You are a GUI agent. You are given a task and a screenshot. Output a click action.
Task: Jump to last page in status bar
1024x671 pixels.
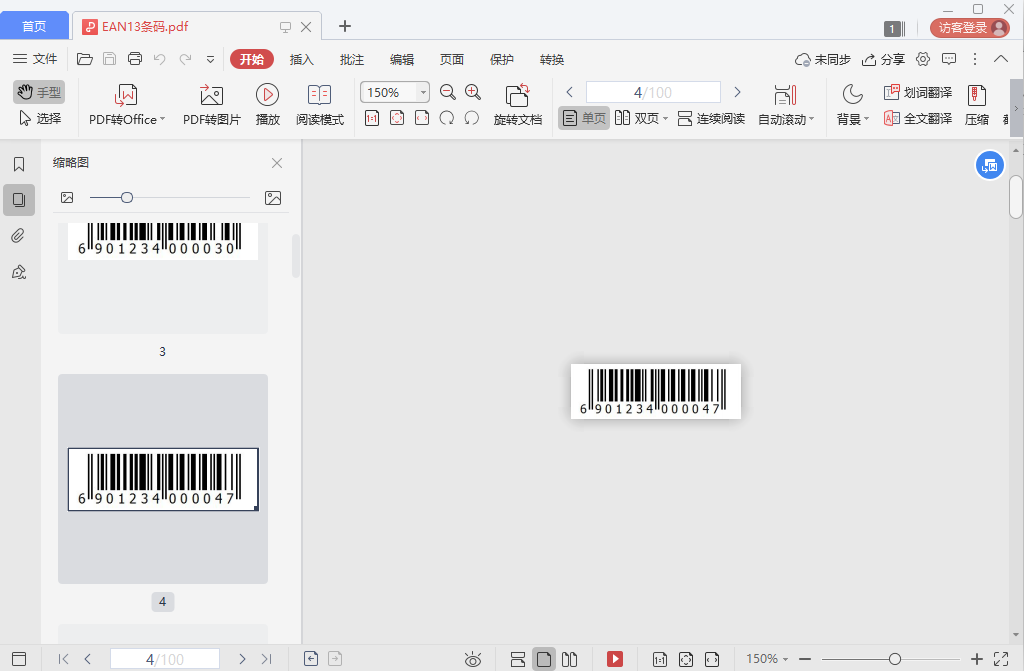click(266, 659)
